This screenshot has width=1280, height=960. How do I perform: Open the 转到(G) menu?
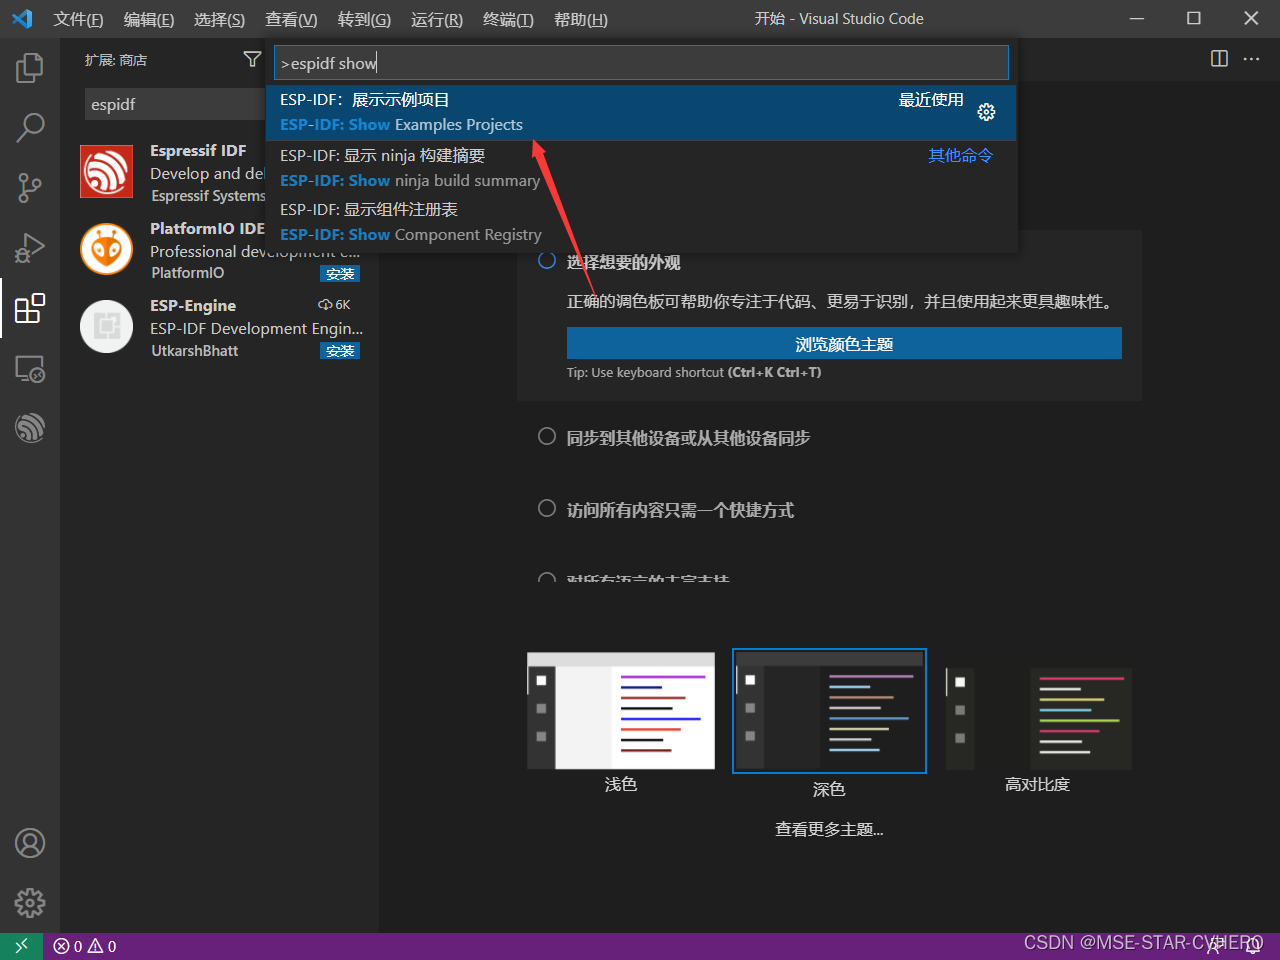(x=364, y=19)
